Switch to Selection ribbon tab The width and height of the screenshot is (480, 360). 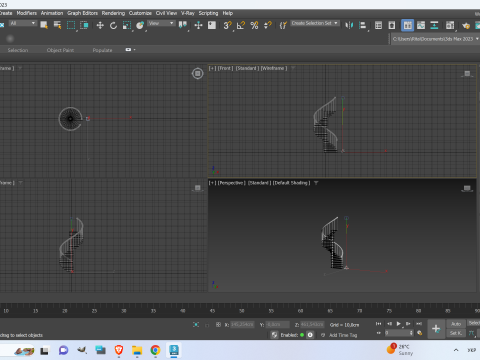click(18, 50)
